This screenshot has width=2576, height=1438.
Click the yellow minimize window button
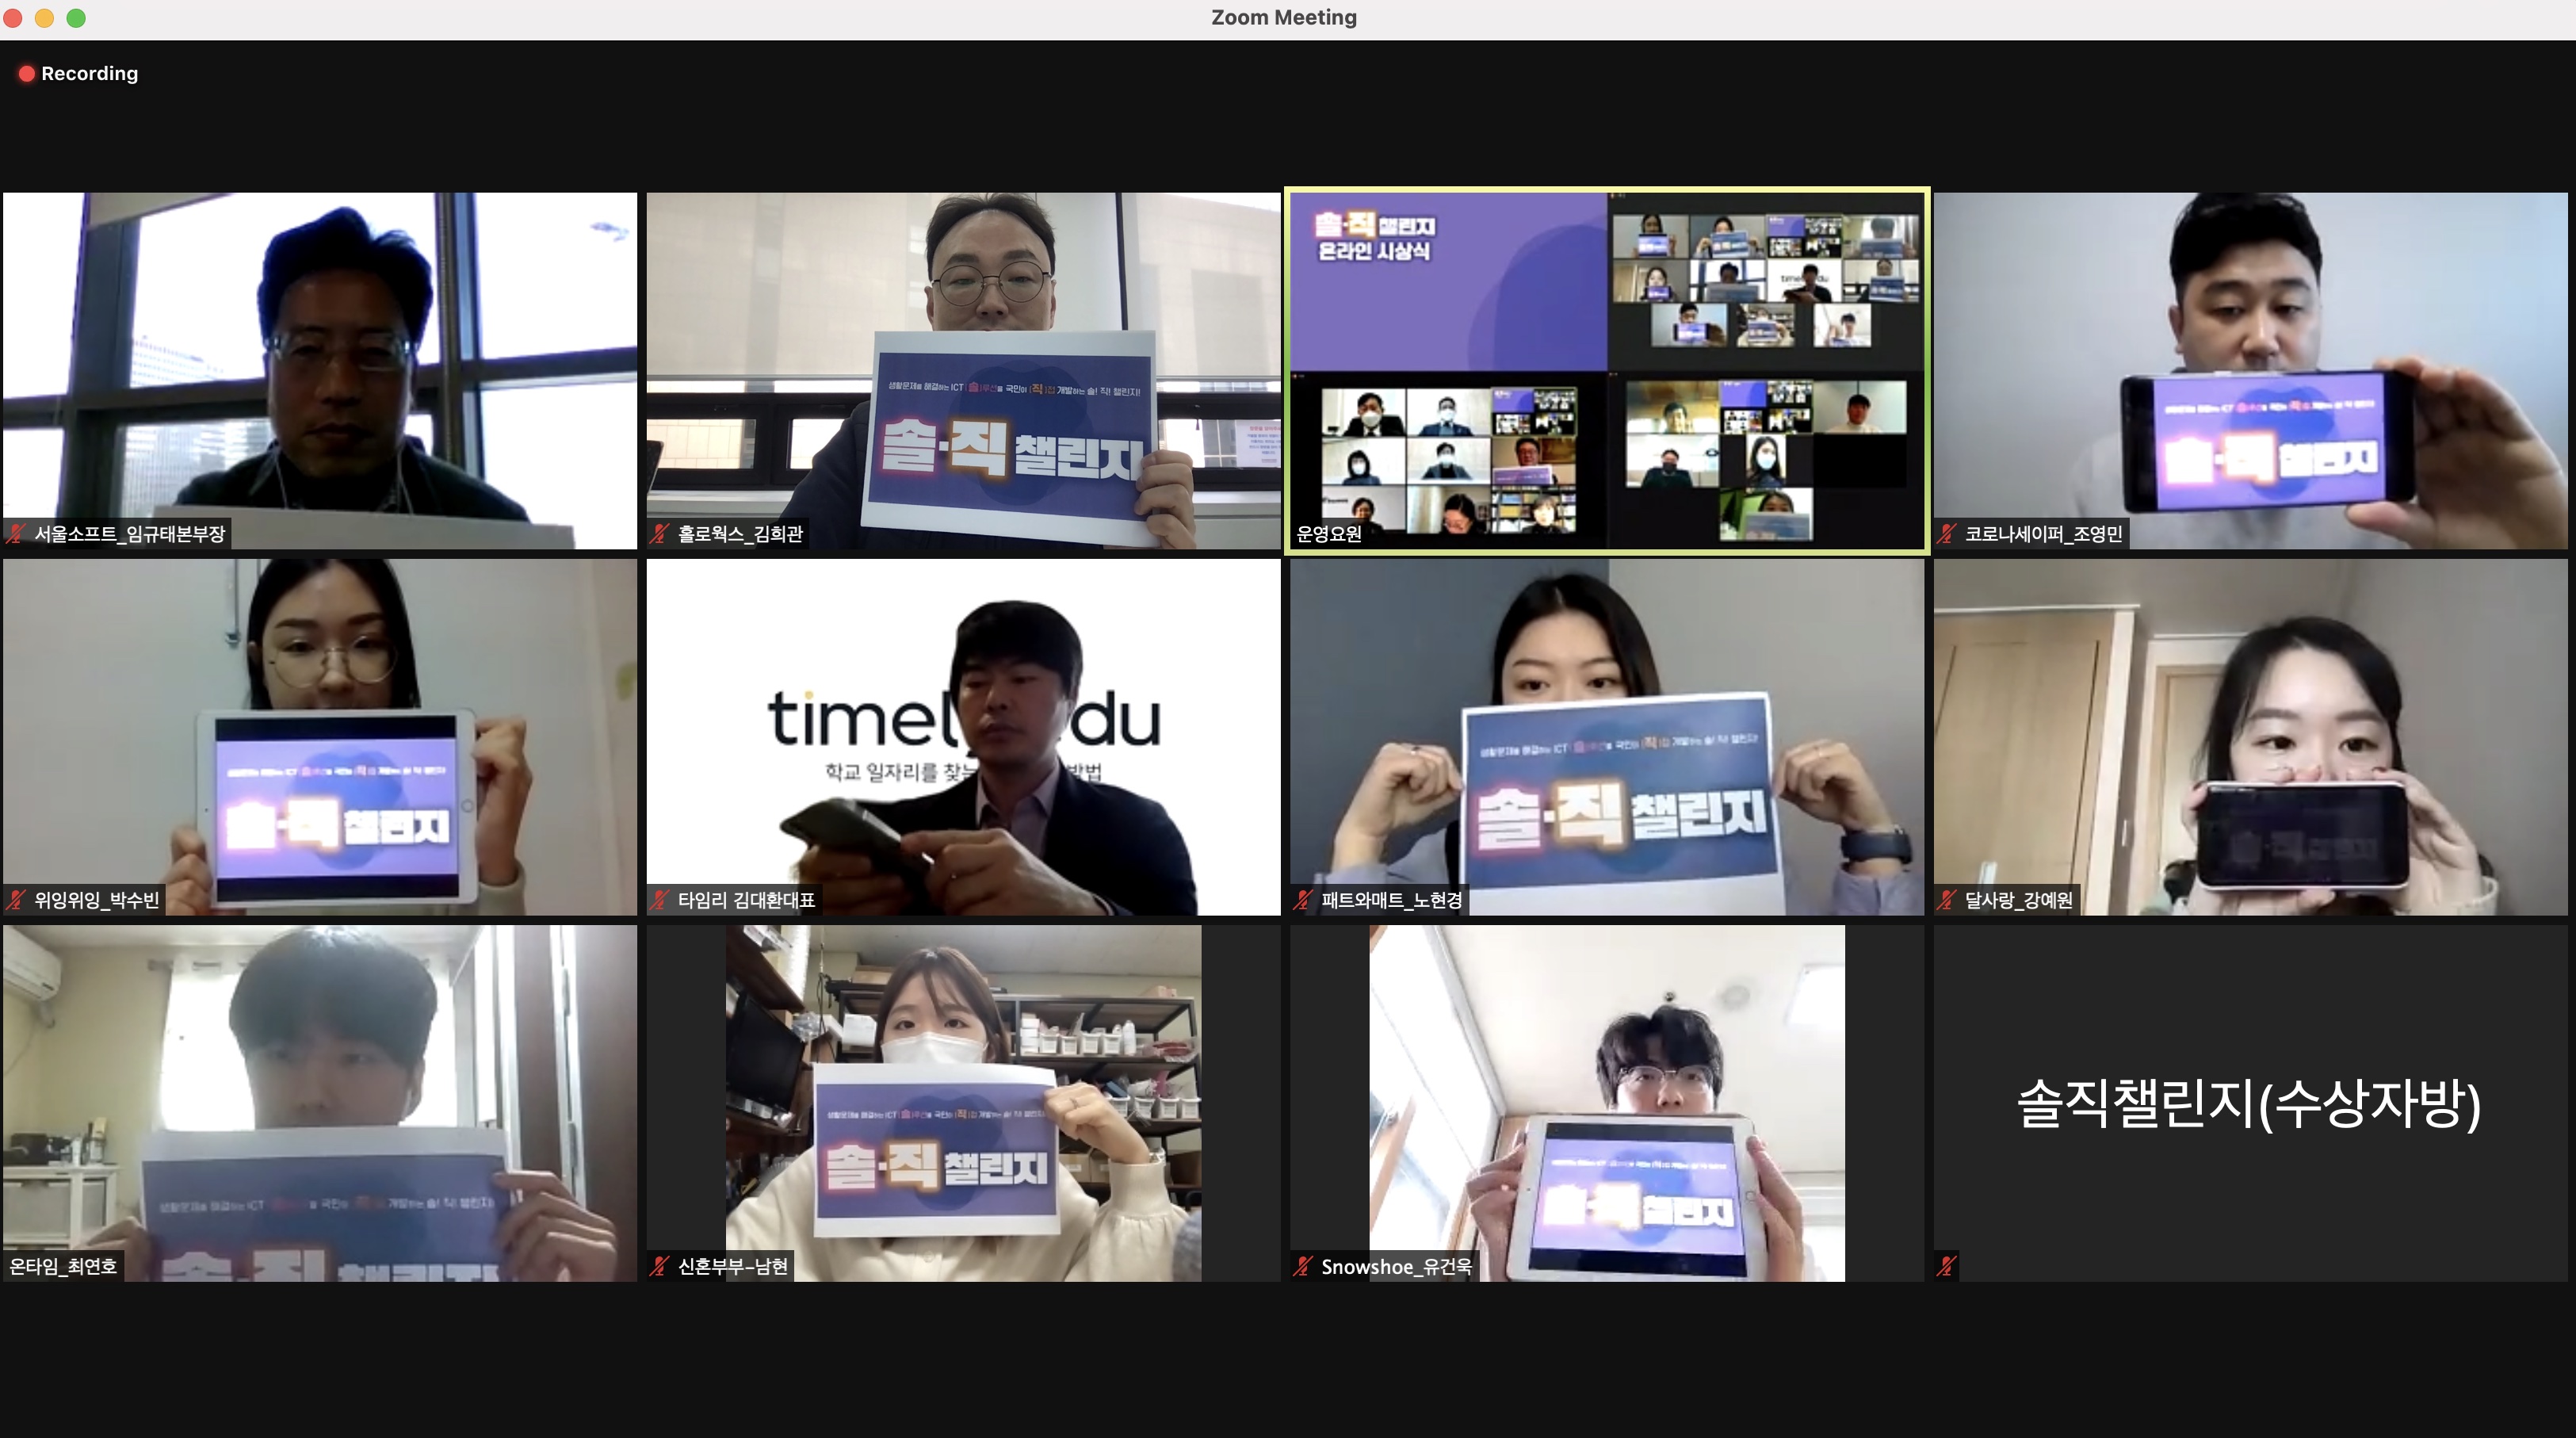pos(44,18)
